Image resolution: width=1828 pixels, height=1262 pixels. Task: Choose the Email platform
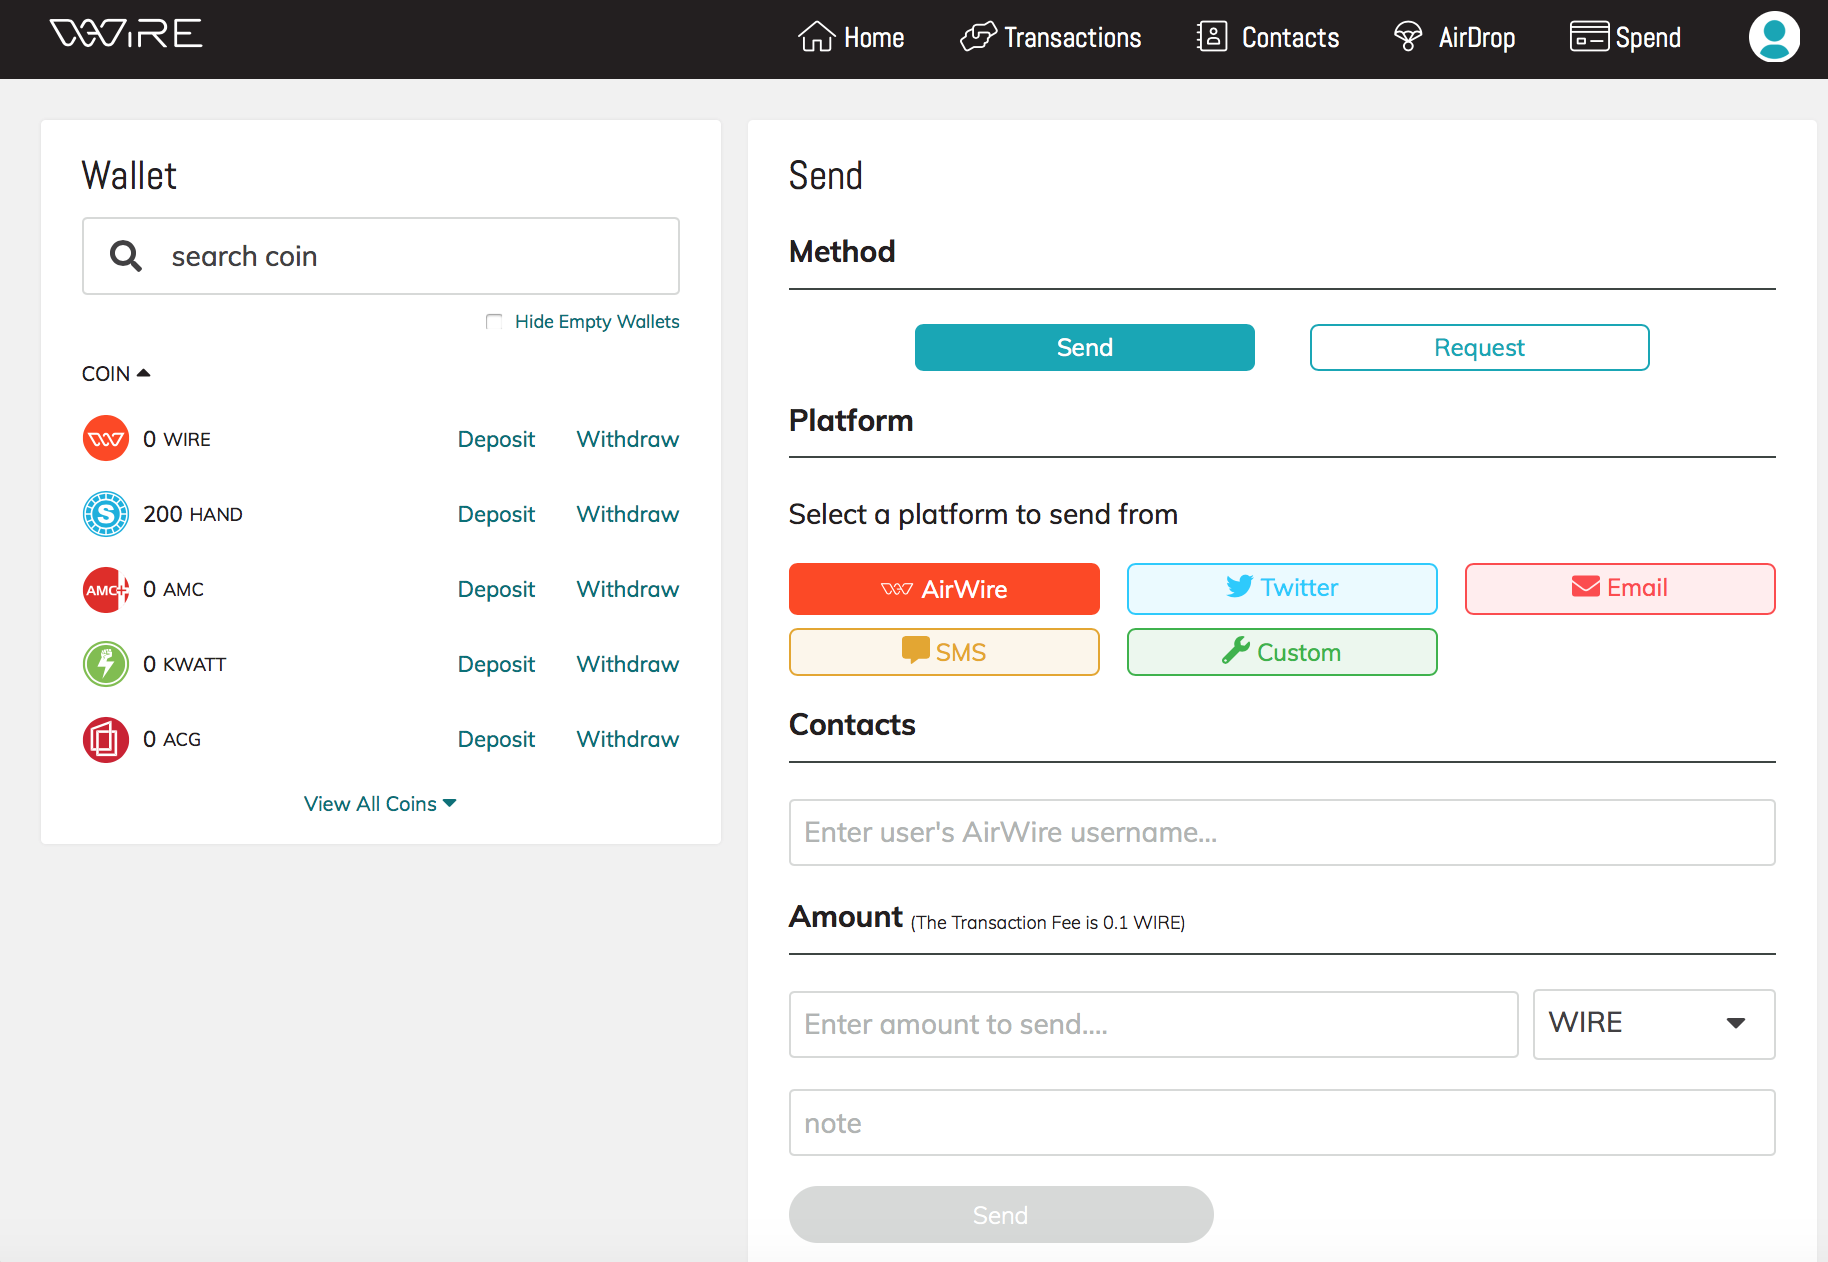[1620, 589]
